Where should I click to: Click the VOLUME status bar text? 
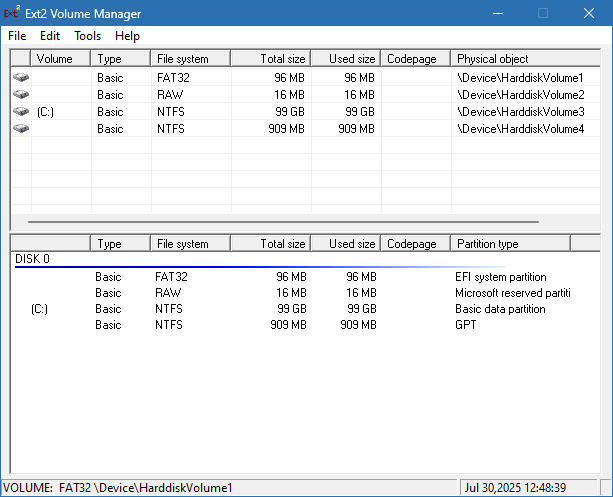118,488
